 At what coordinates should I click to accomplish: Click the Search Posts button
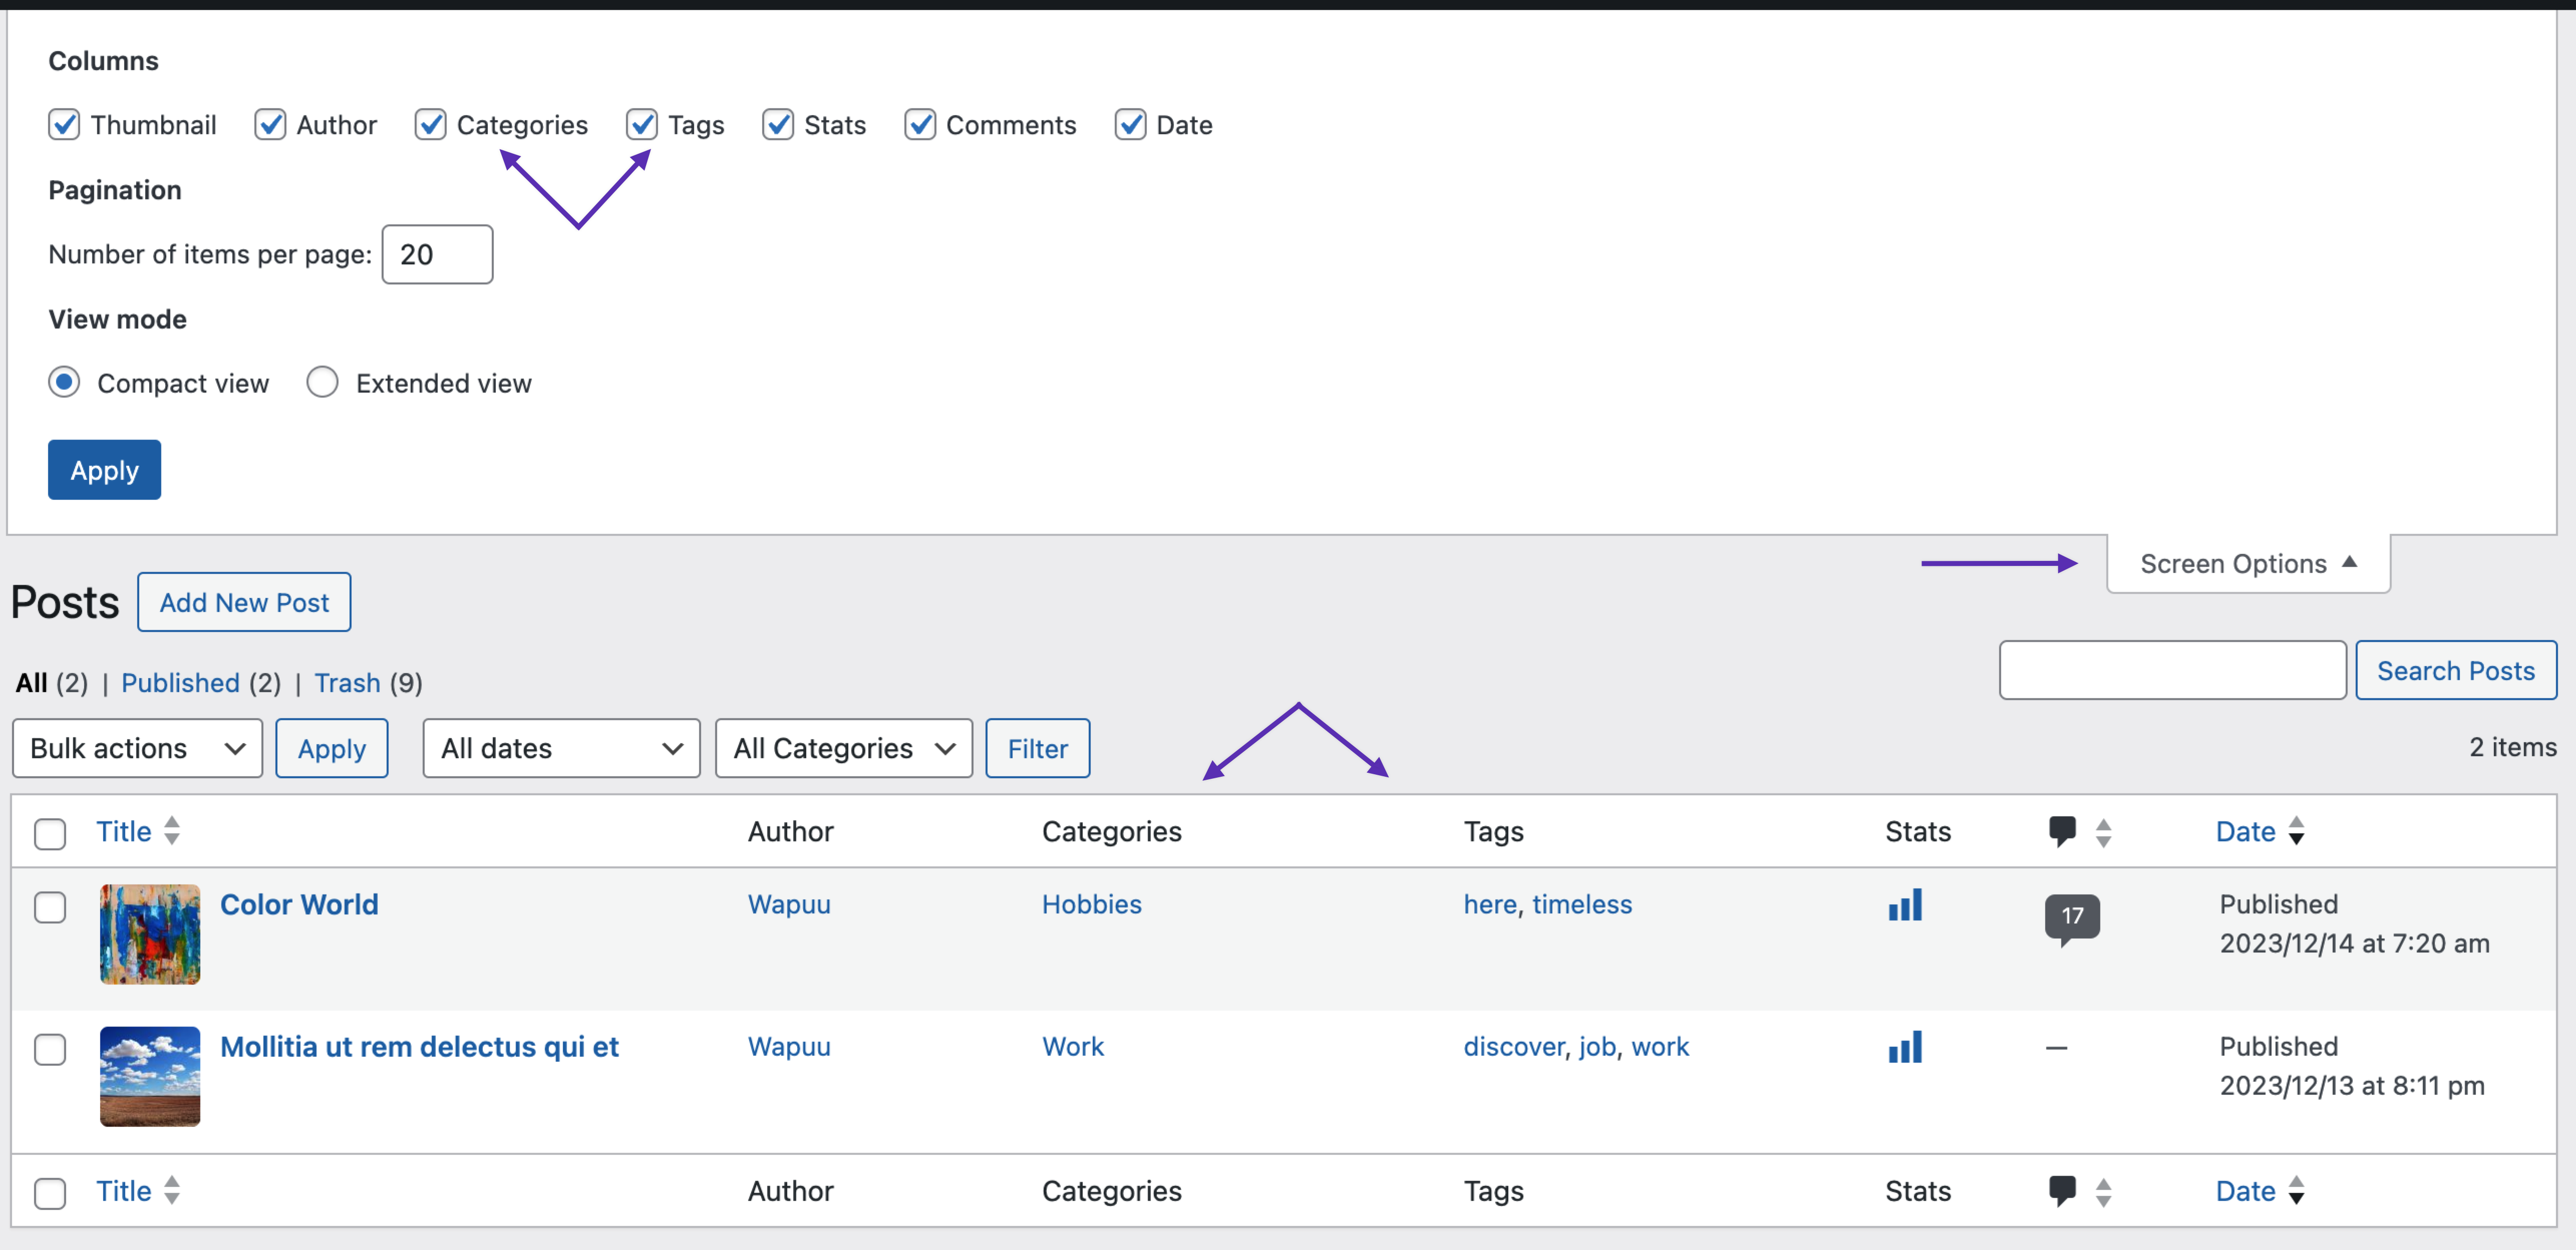point(2455,670)
